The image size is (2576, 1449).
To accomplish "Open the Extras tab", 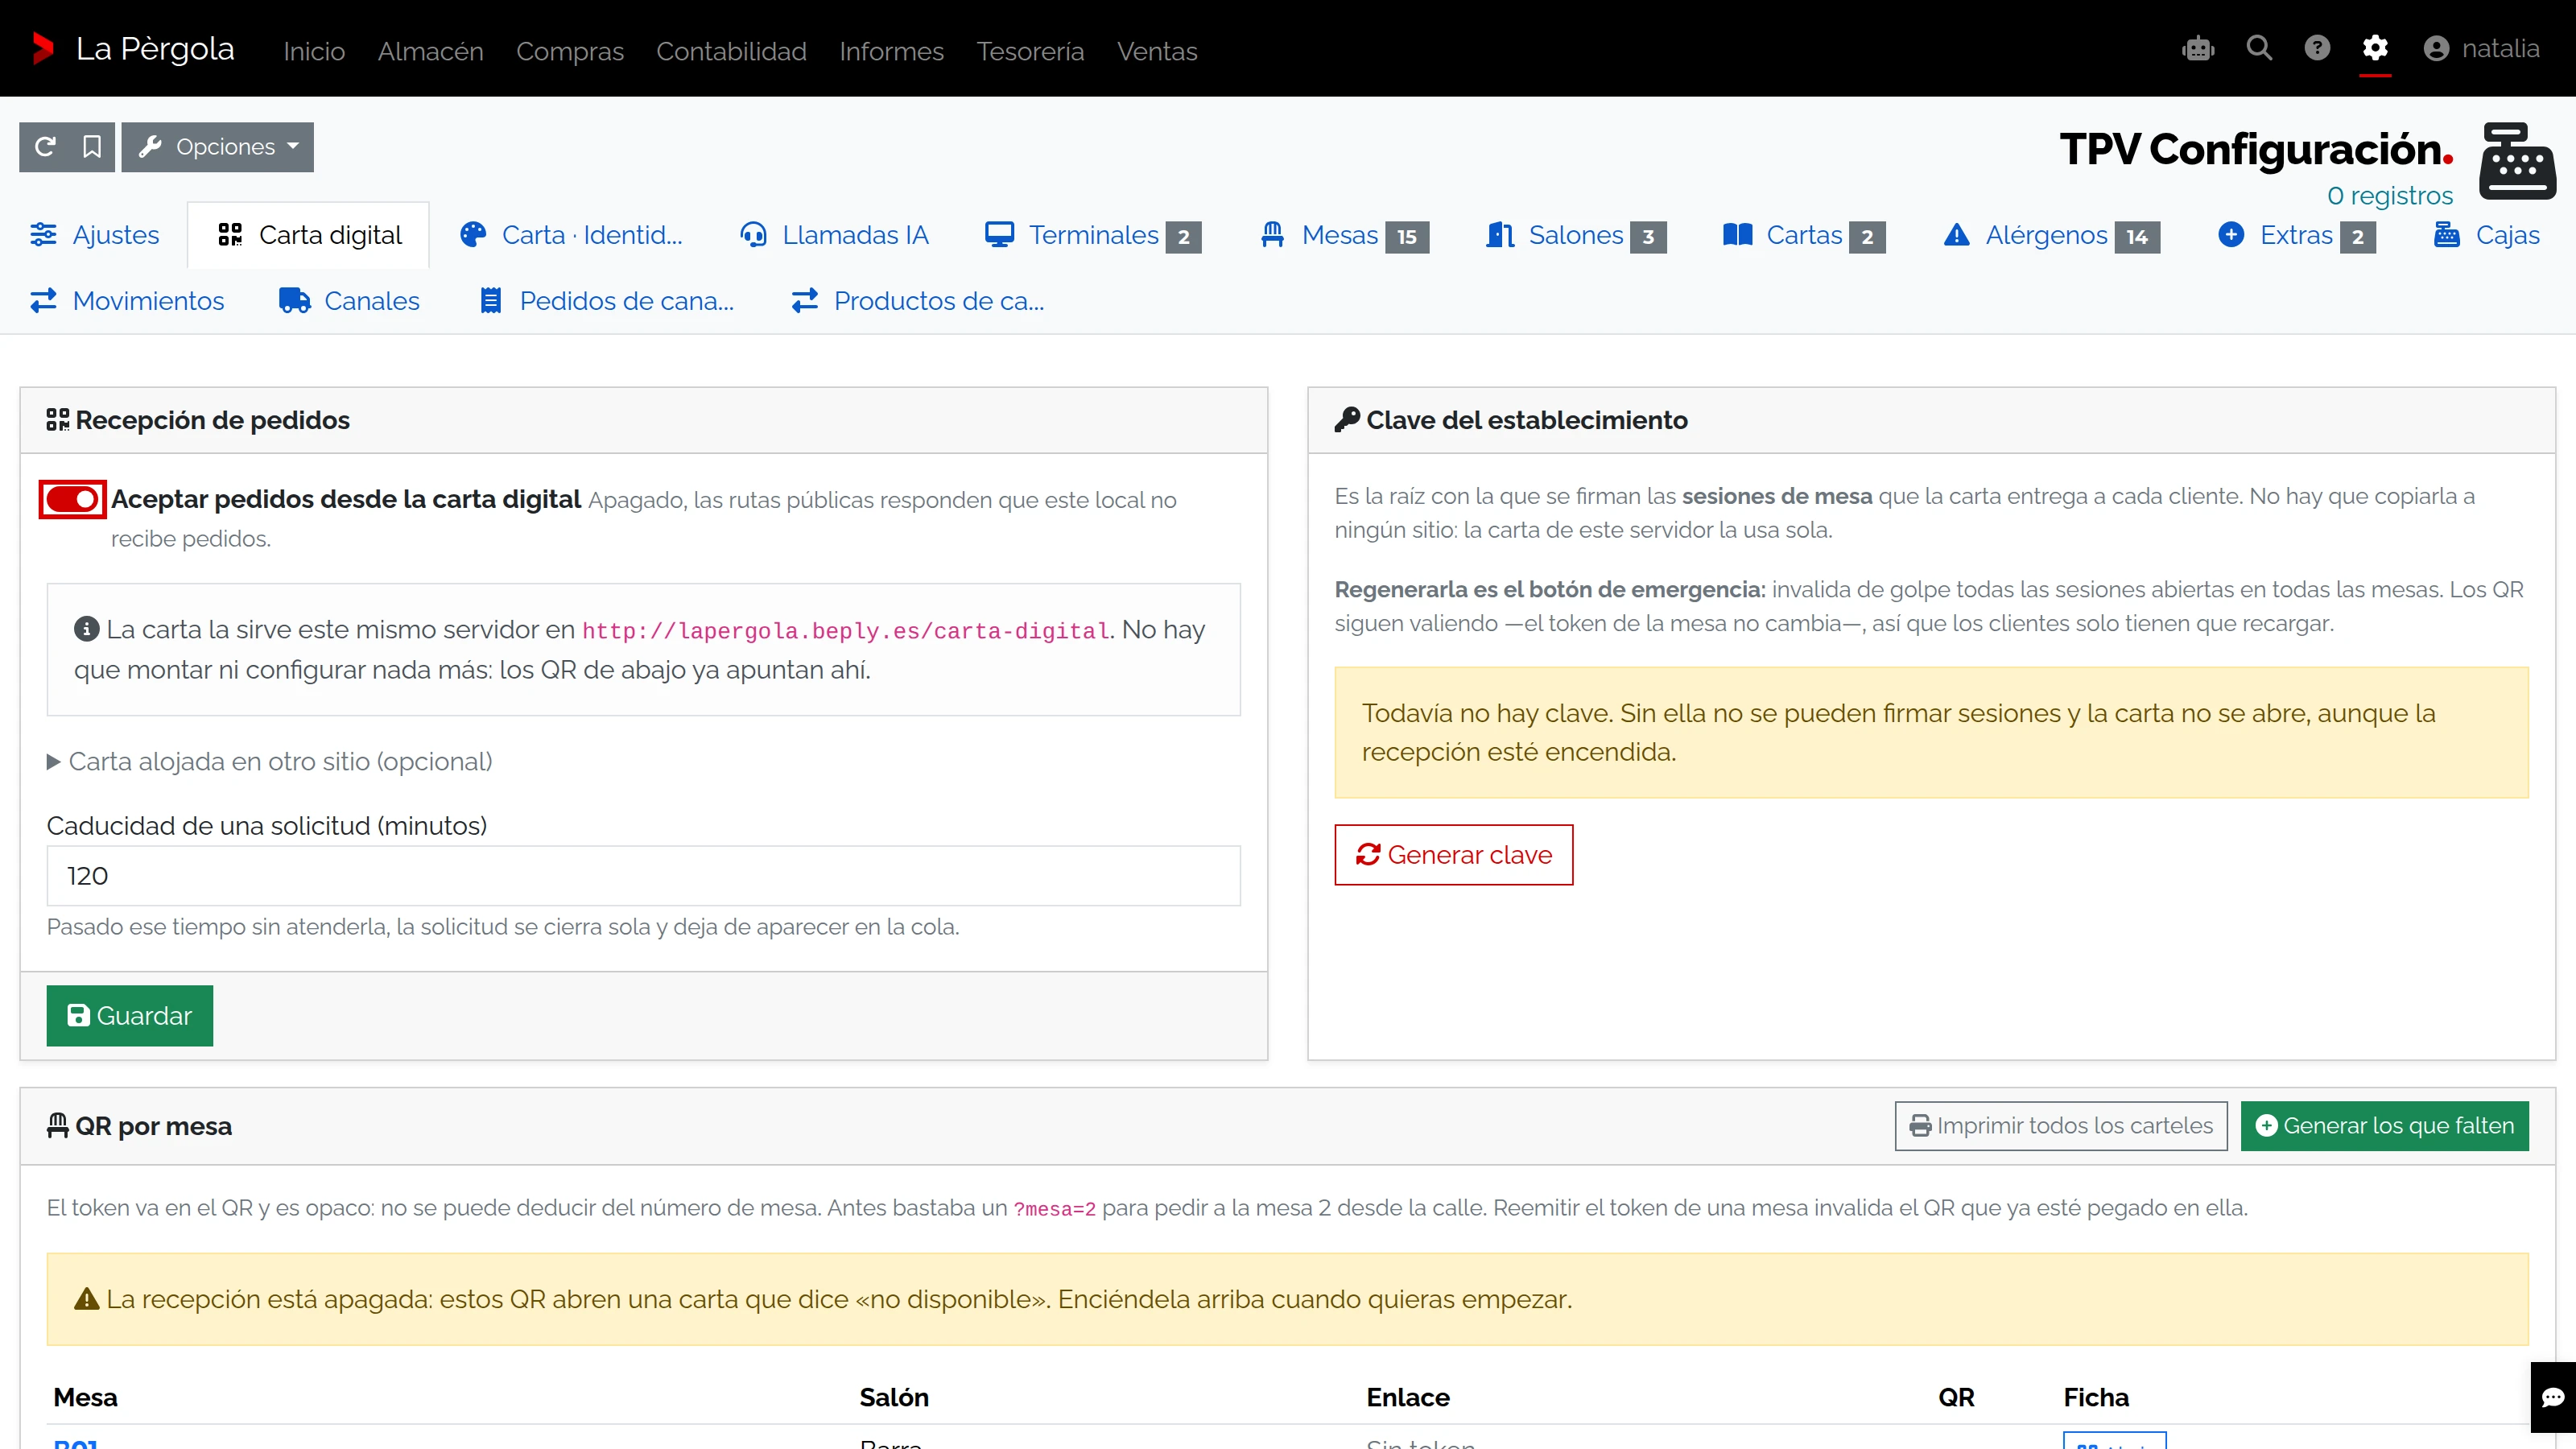I will 2296,235.
